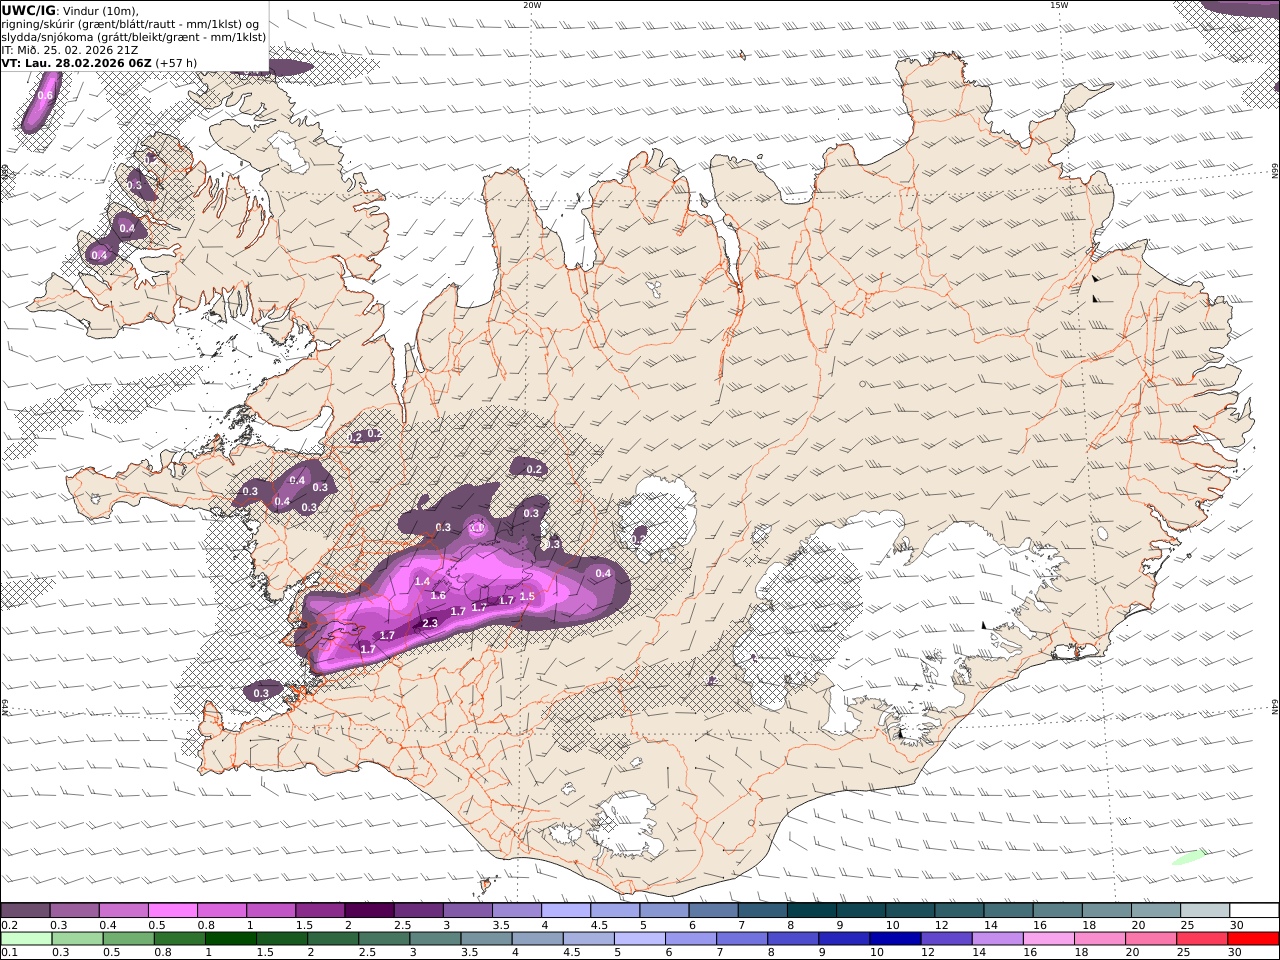1280x960 pixels.
Task: Select the darkest green swatch in rain legend
Action: coord(231,939)
